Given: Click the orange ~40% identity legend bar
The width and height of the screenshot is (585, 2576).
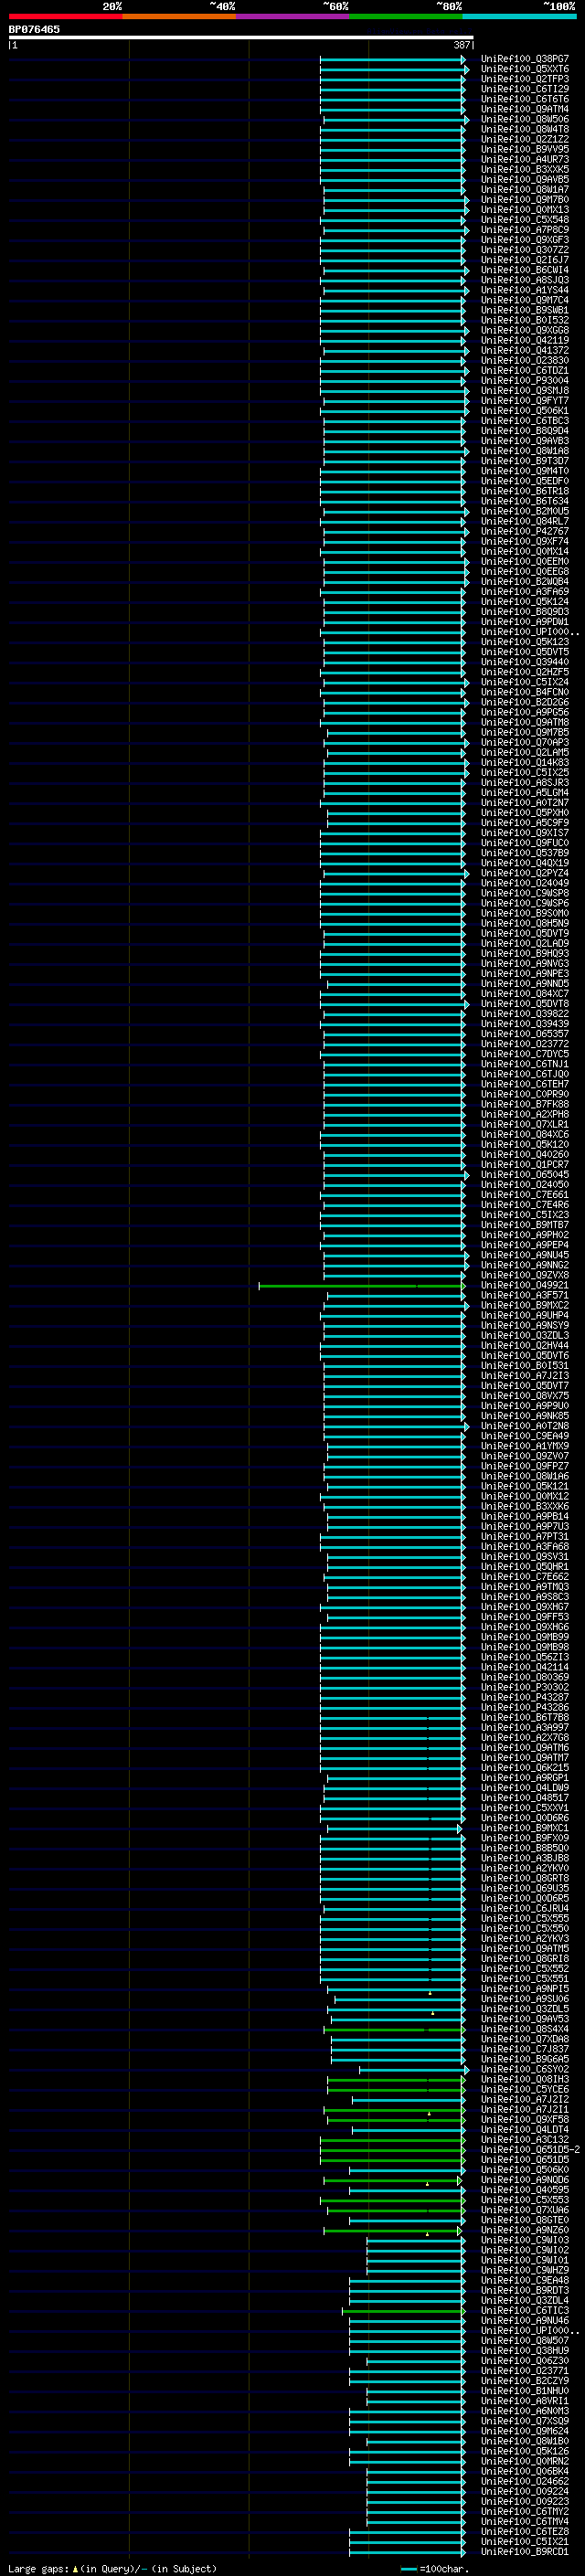Looking at the screenshot, I should 179,16.
